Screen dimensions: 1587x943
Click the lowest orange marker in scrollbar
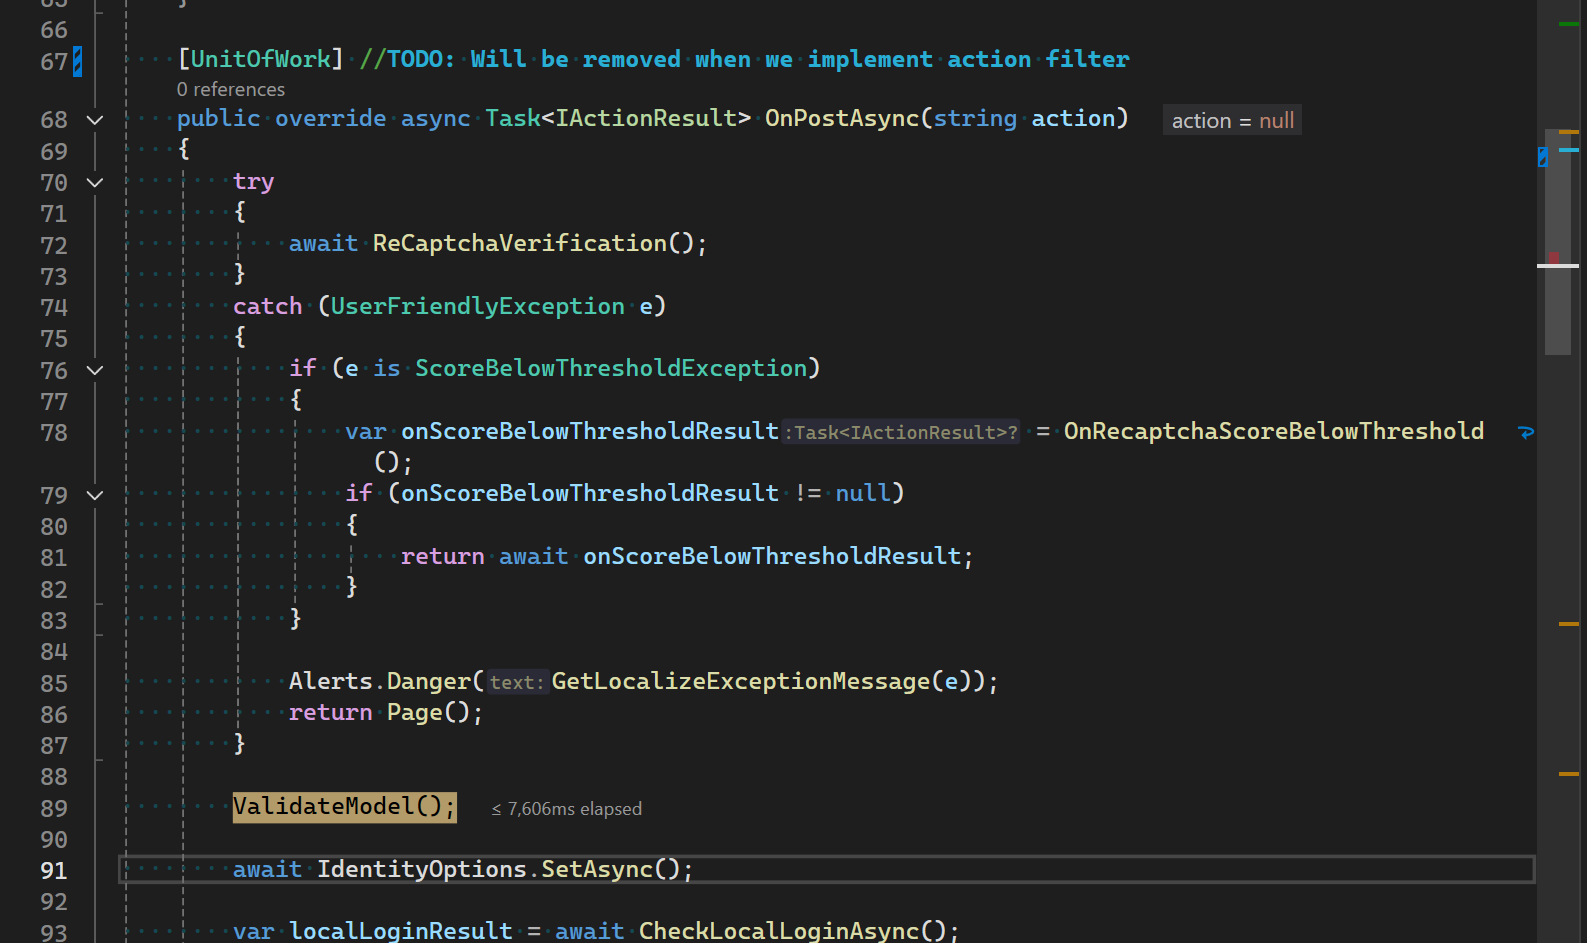click(x=1568, y=774)
